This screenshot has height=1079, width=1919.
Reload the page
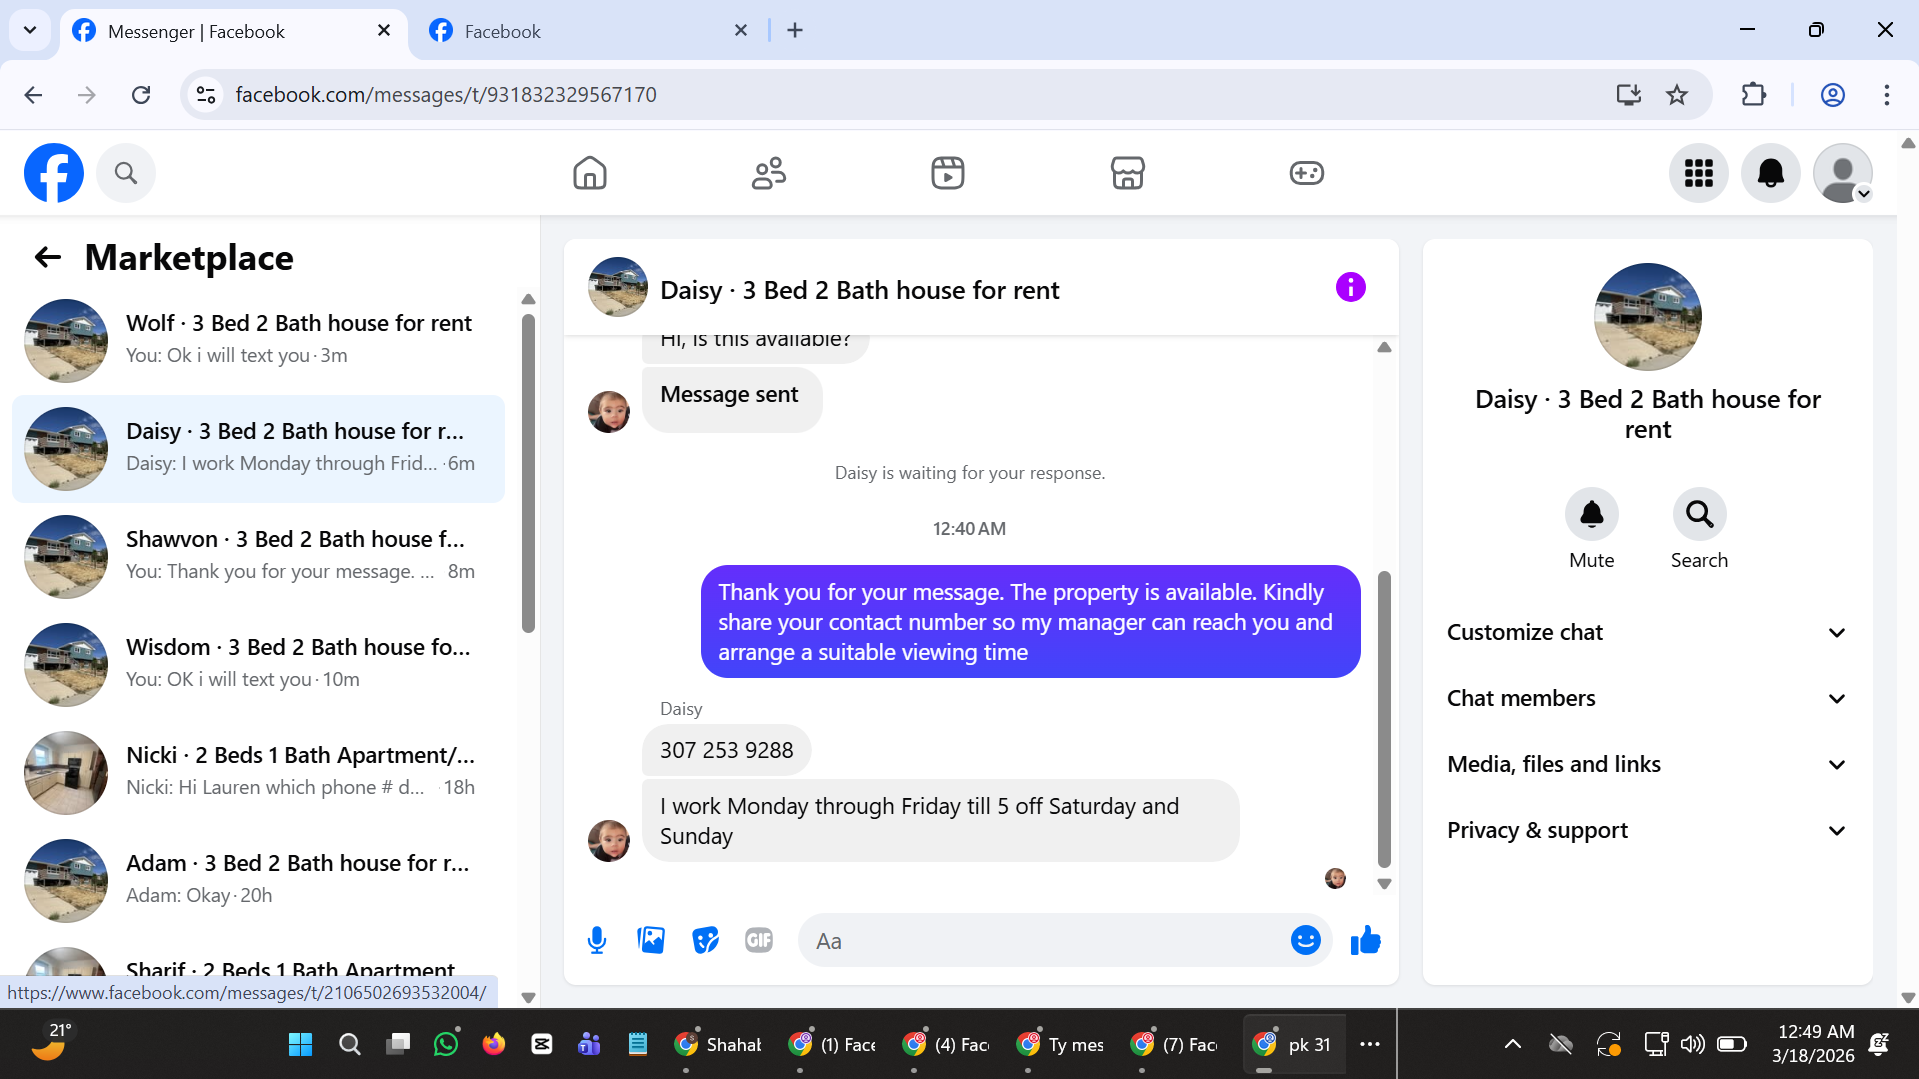141,95
